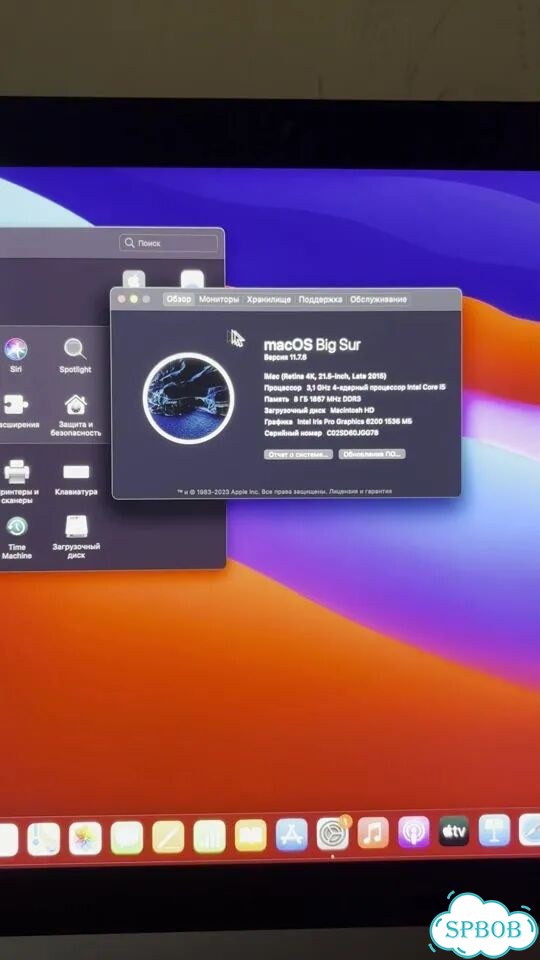Switch to the Мониторы tab
This screenshot has height=960, width=540.
pos(219,299)
